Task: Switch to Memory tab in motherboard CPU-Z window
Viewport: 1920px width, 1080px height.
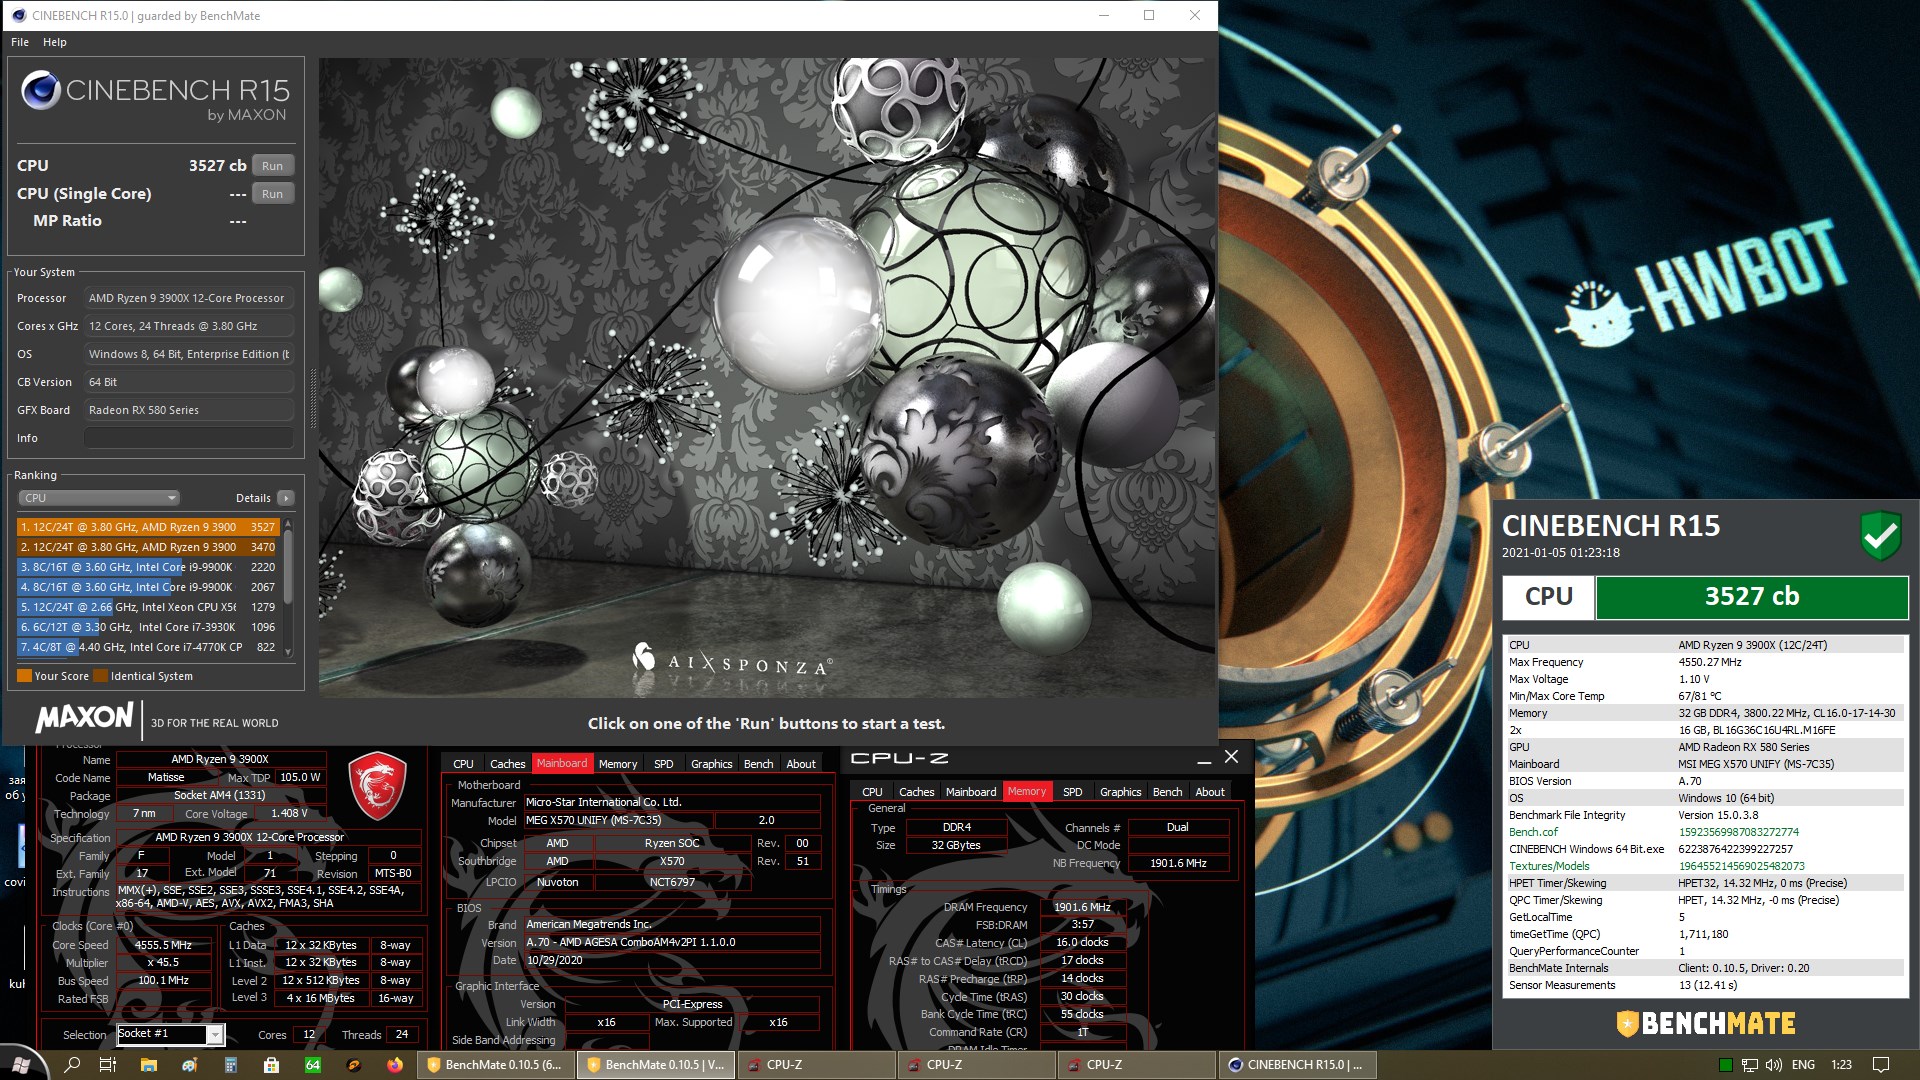Action: (618, 764)
